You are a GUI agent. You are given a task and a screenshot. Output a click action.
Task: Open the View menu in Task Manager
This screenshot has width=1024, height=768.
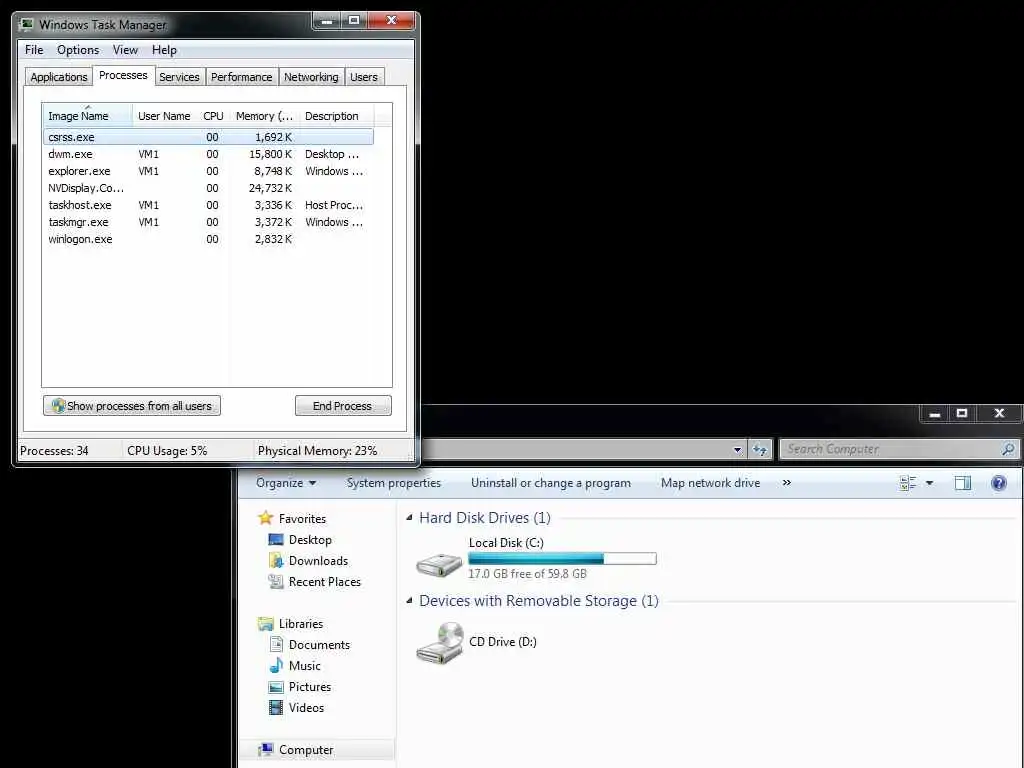(x=125, y=50)
